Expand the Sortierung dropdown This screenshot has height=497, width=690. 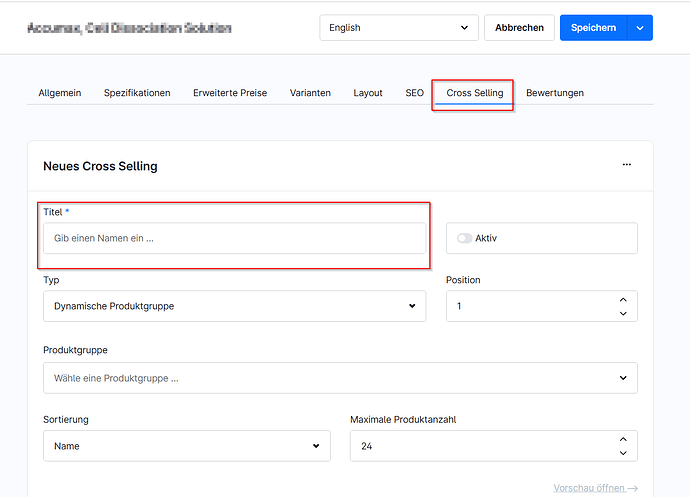point(186,446)
